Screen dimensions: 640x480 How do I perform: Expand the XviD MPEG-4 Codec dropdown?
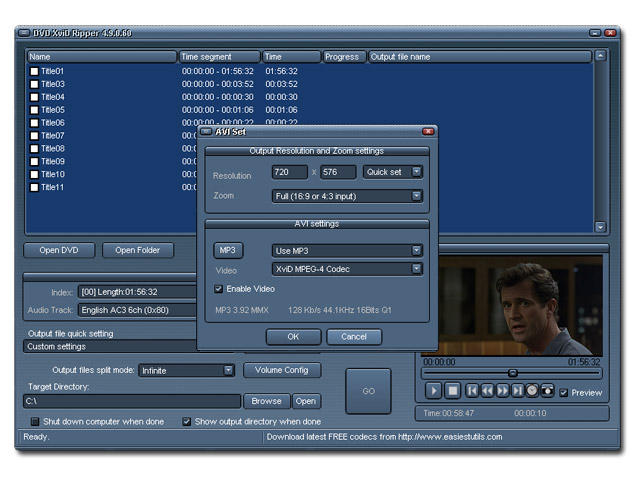coord(416,269)
